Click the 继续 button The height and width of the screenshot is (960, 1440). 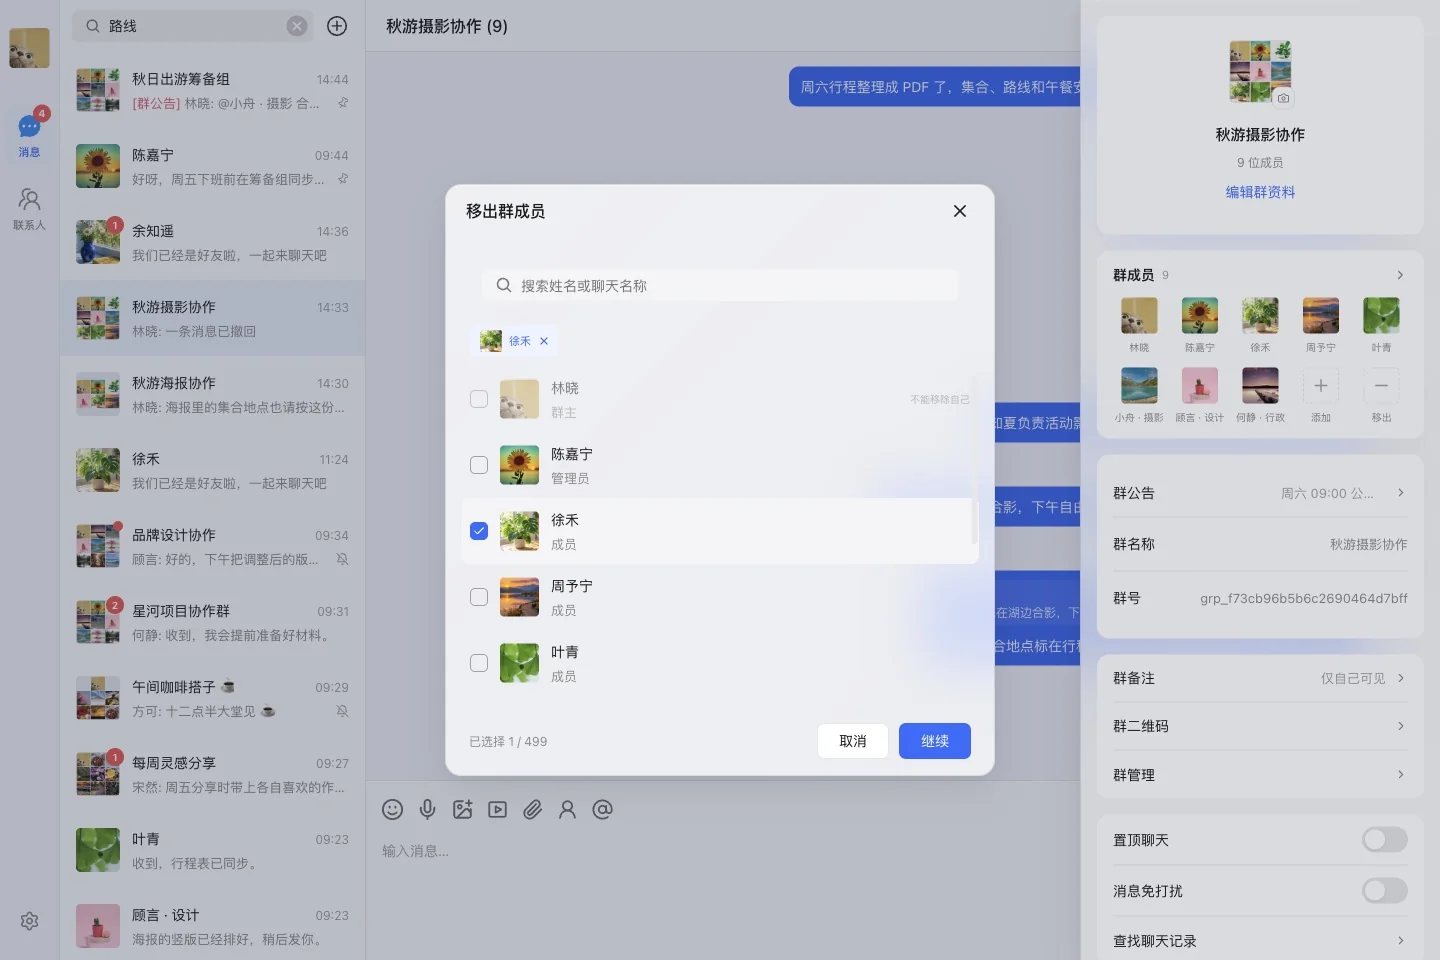point(935,741)
